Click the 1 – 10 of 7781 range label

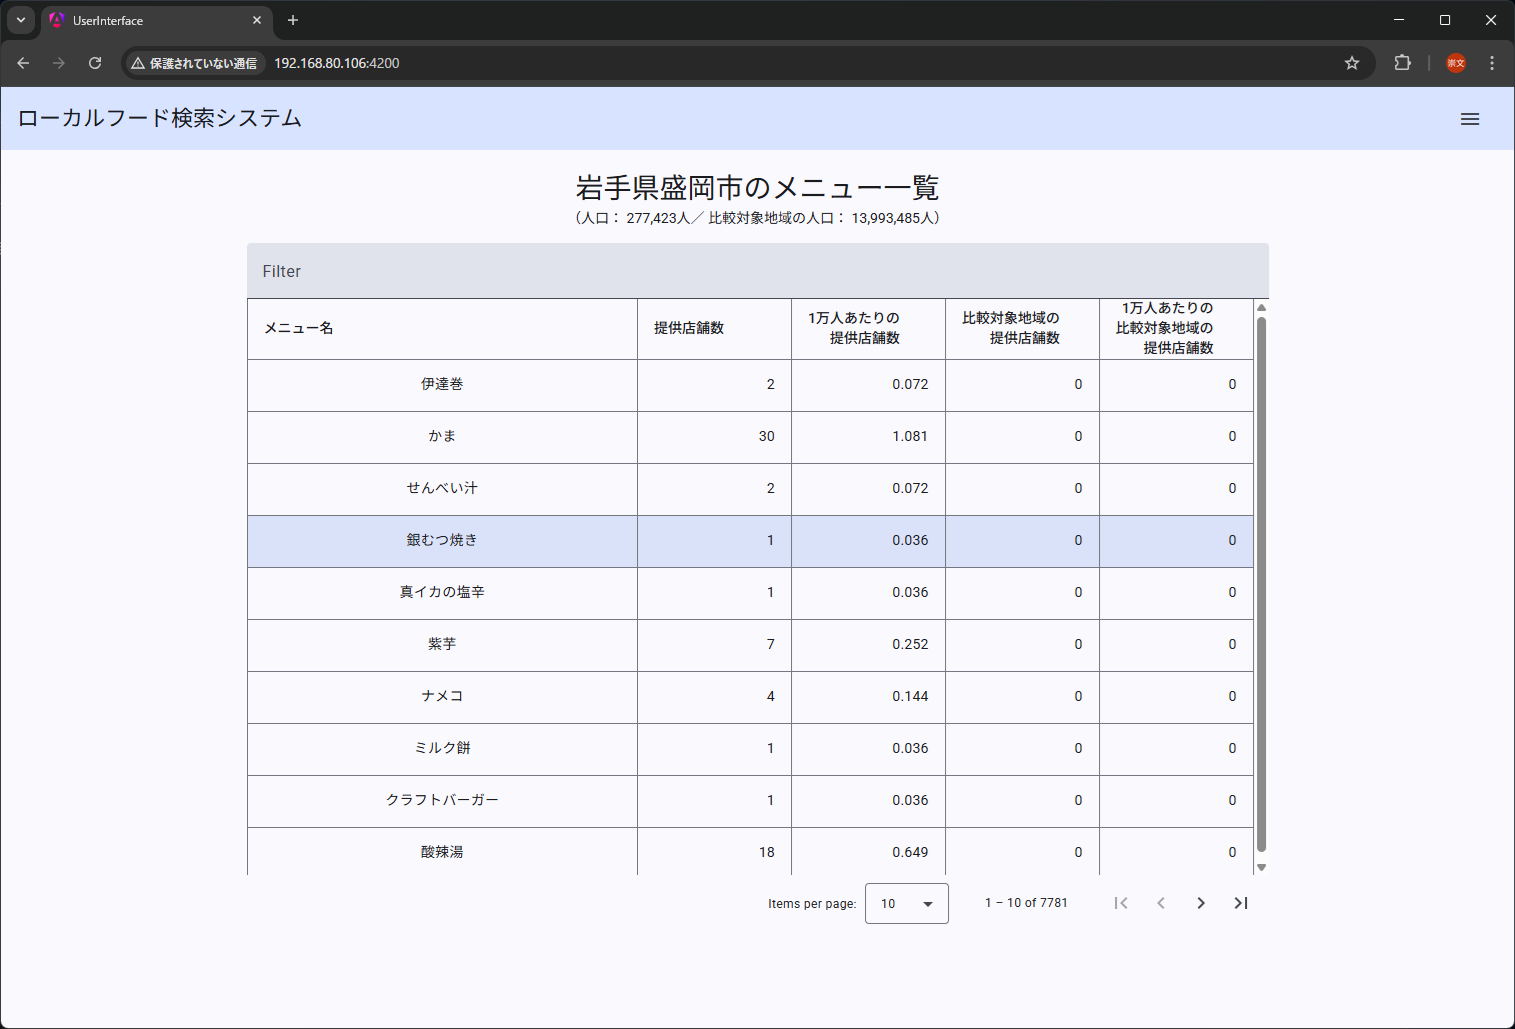tap(1026, 903)
